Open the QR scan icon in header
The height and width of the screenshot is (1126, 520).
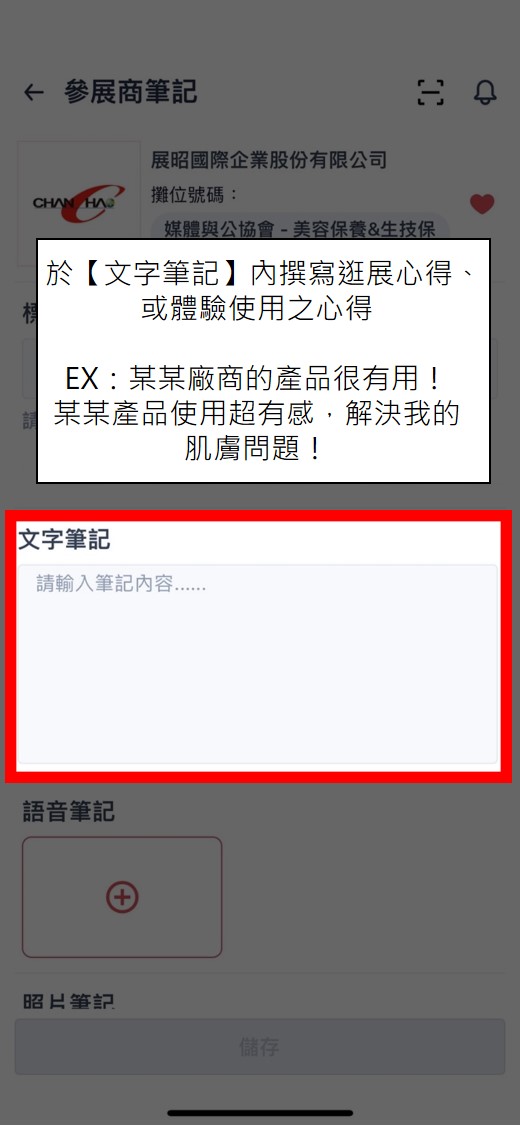click(x=430, y=93)
